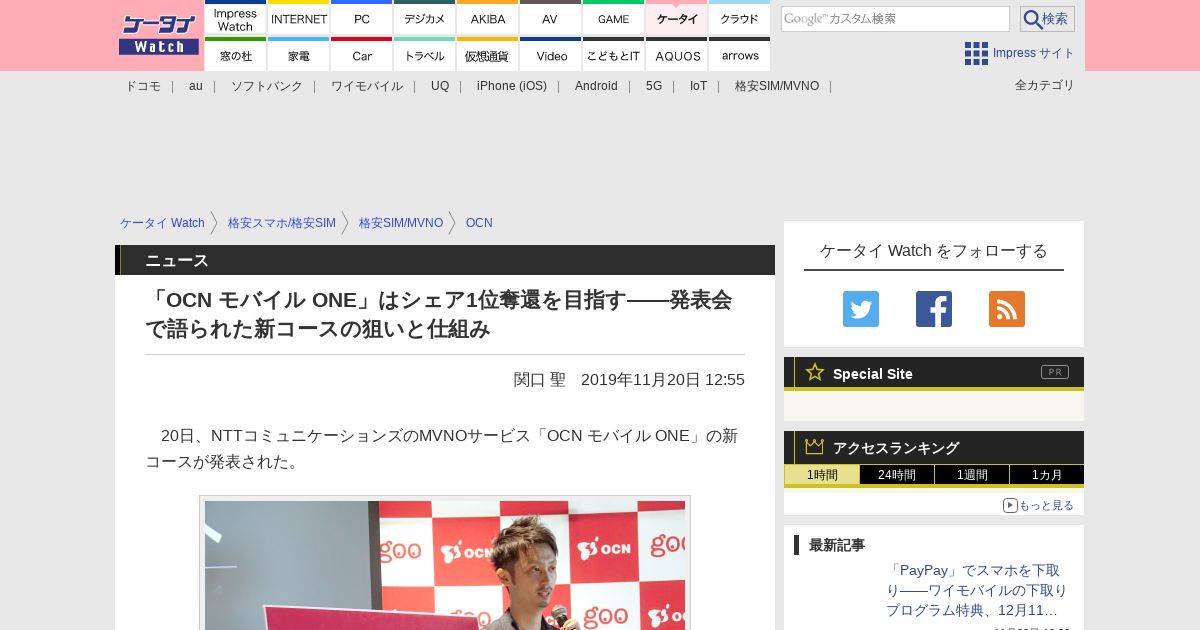Open the Car nav tab
Viewport: 1200px width, 630px height.
362,54
